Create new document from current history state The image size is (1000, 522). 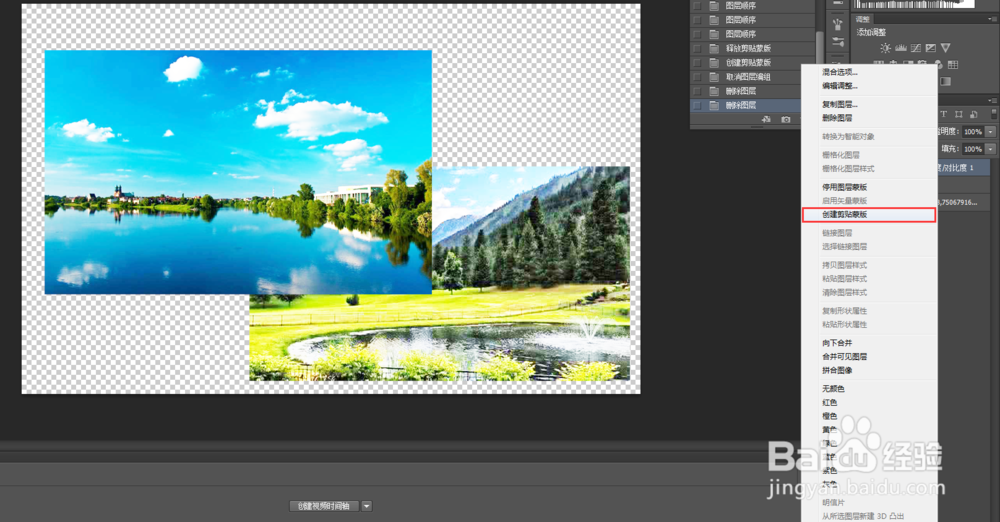[766, 119]
